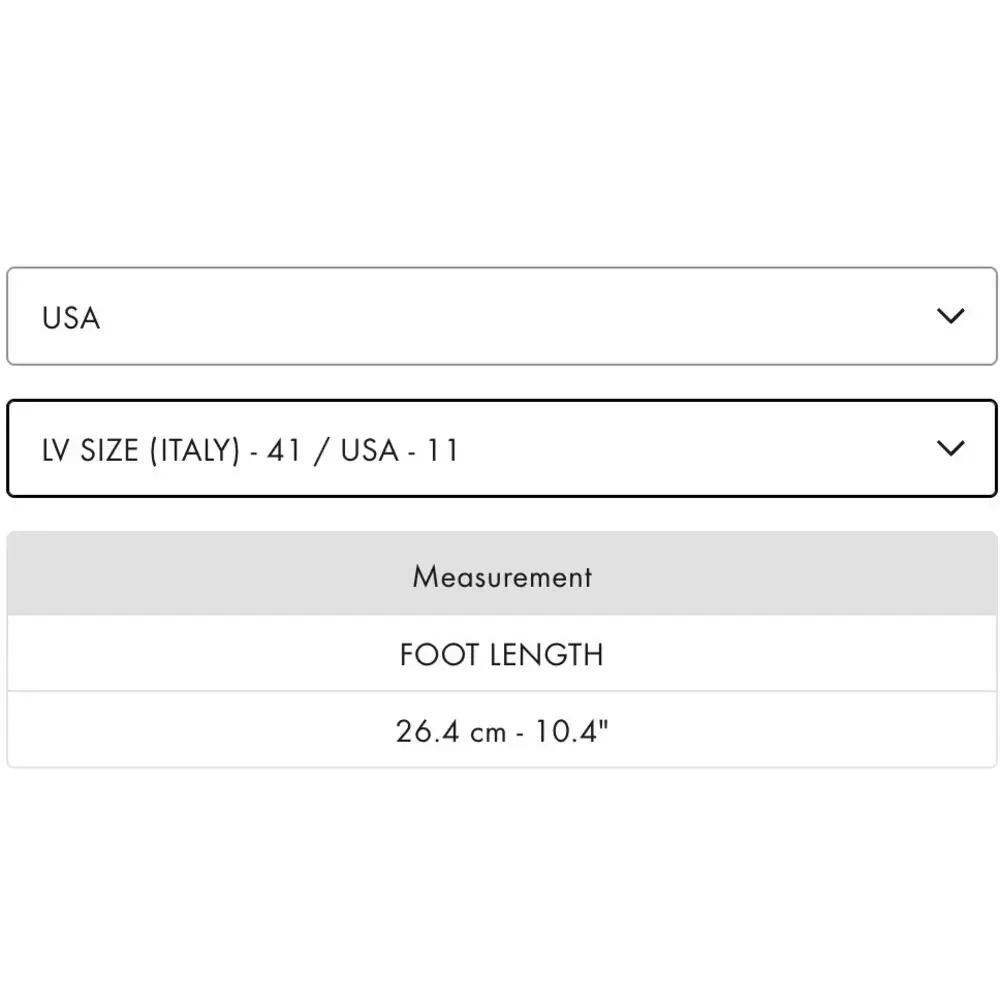The width and height of the screenshot is (1000, 1000).
Task: Click the Measurement table header
Action: 501,576
